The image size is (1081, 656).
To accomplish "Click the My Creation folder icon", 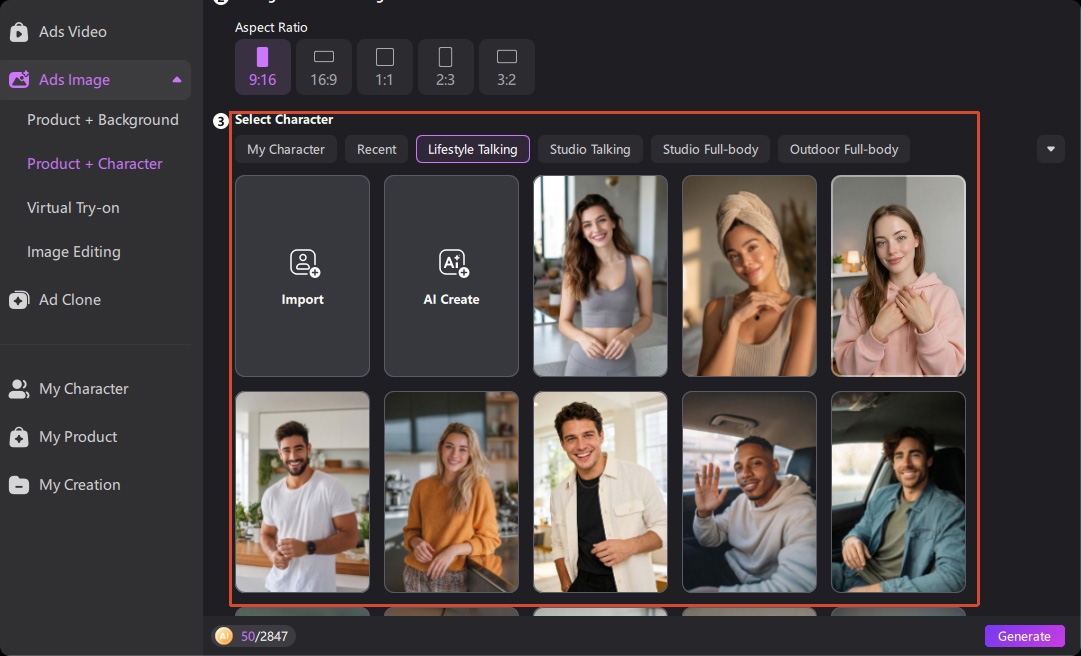I will [x=19, y=485].
